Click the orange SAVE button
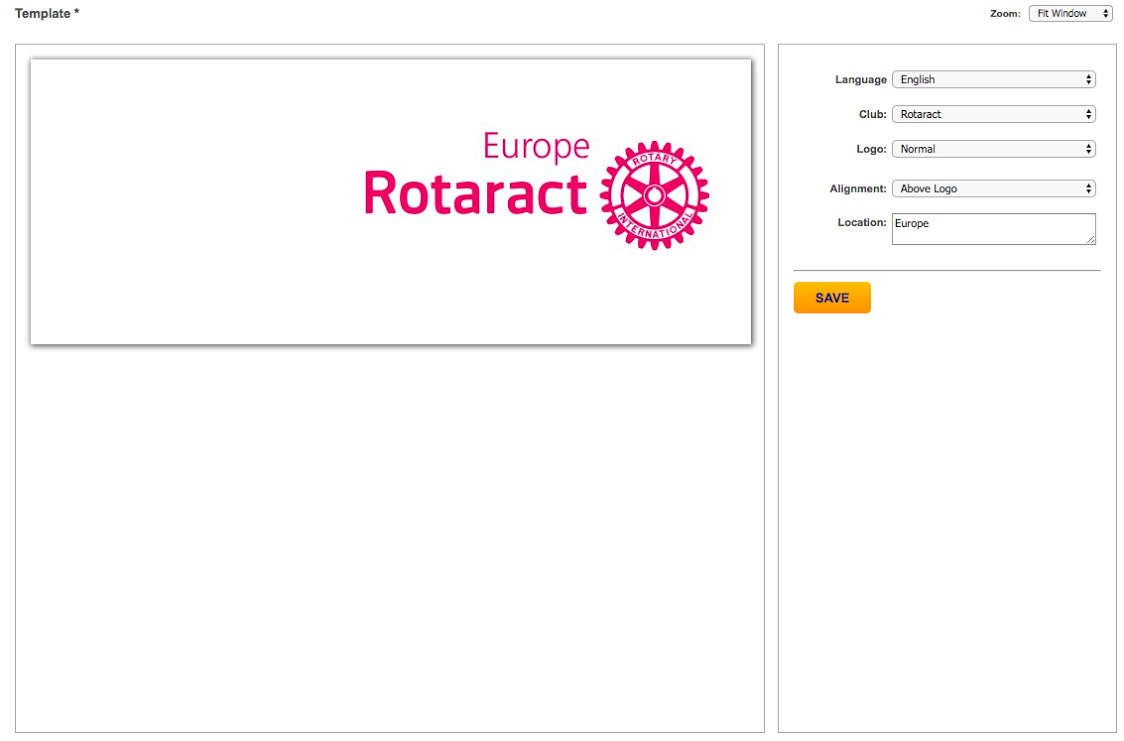This screenshot has height=741, width=1124. (832, 297)
